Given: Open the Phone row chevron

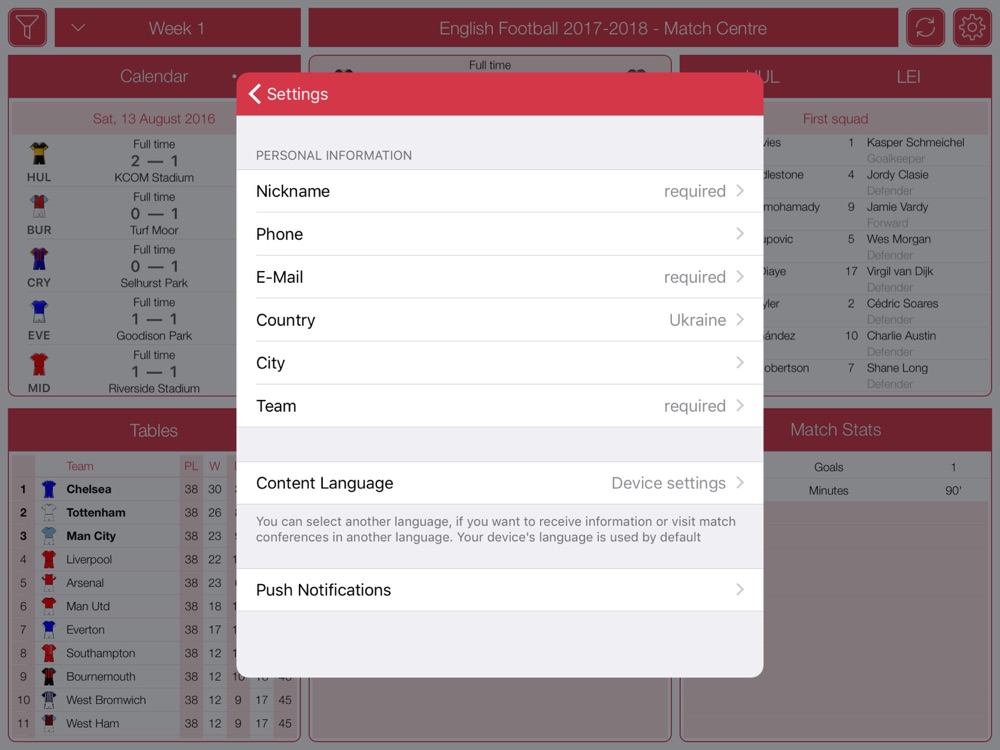Looking at the screenshot, I should (x=740, y=233).
